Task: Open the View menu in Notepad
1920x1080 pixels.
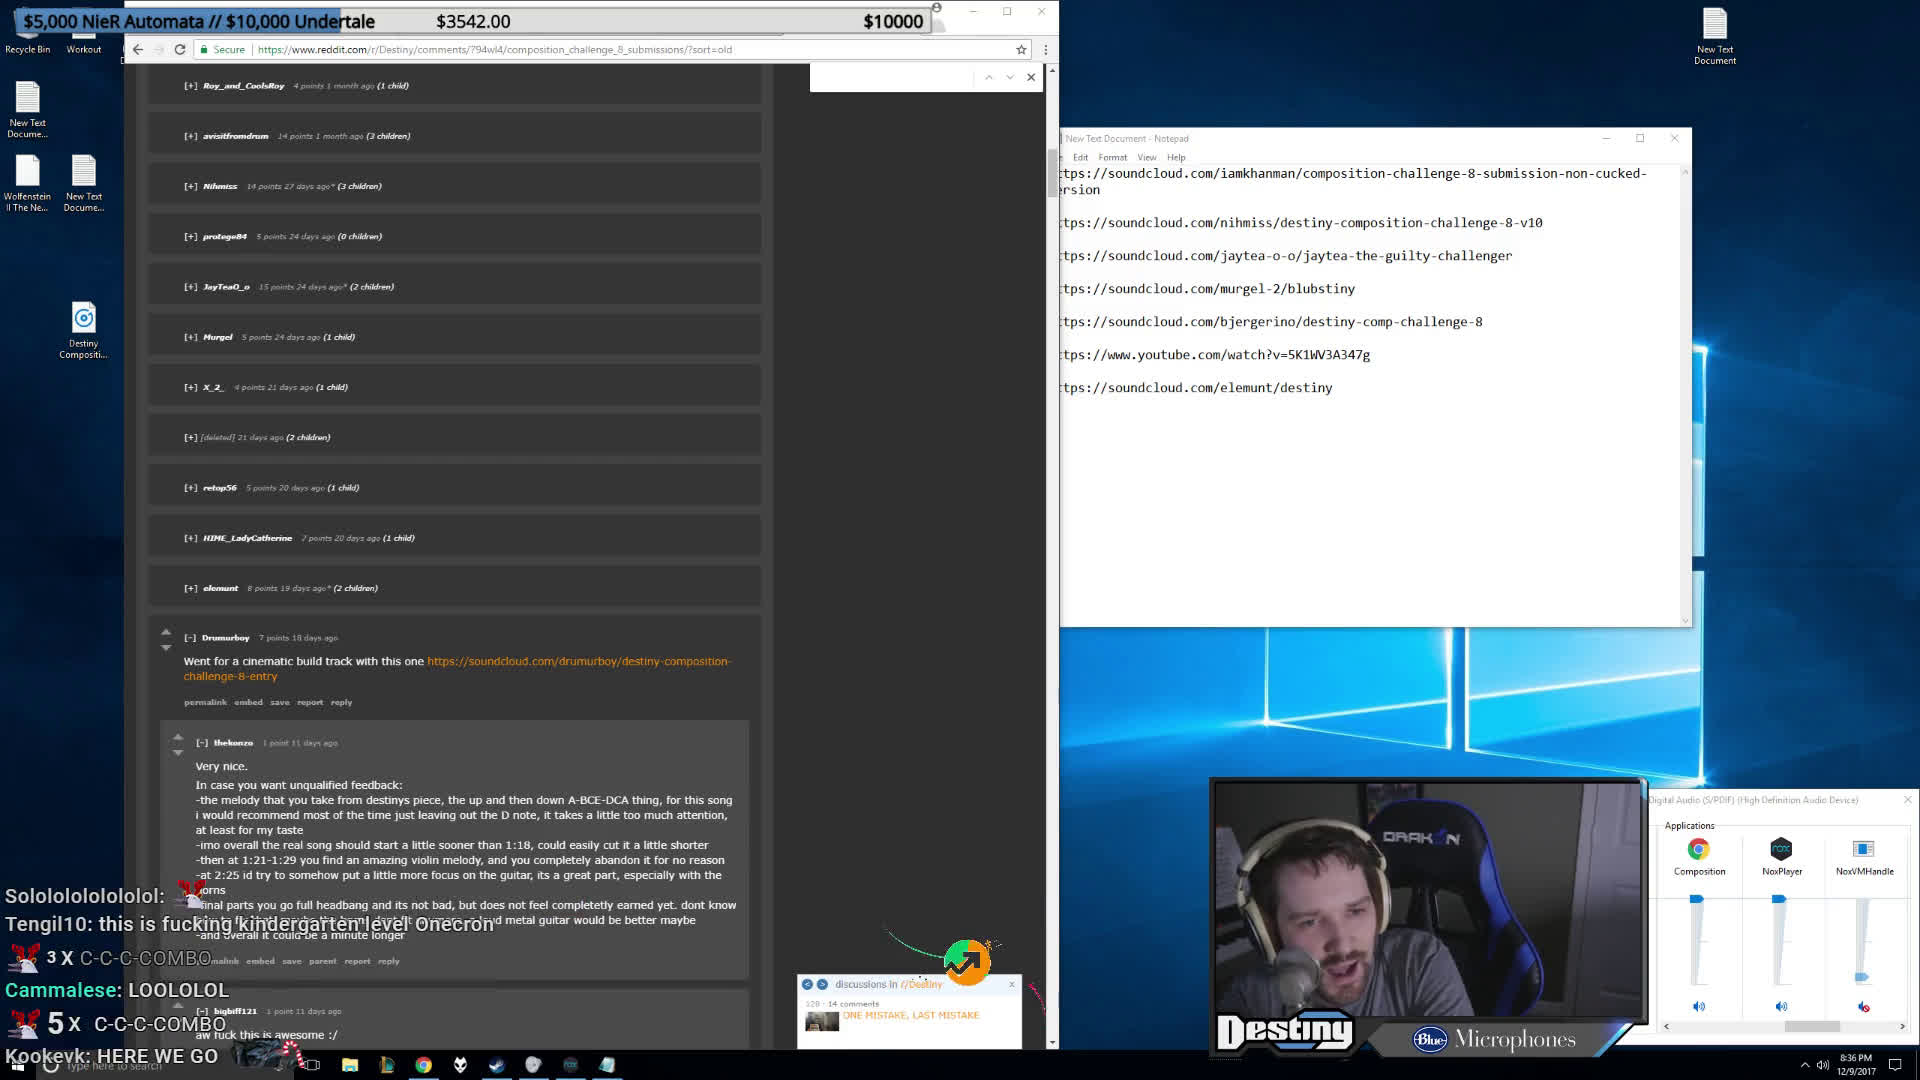Action: [1146, 157]
